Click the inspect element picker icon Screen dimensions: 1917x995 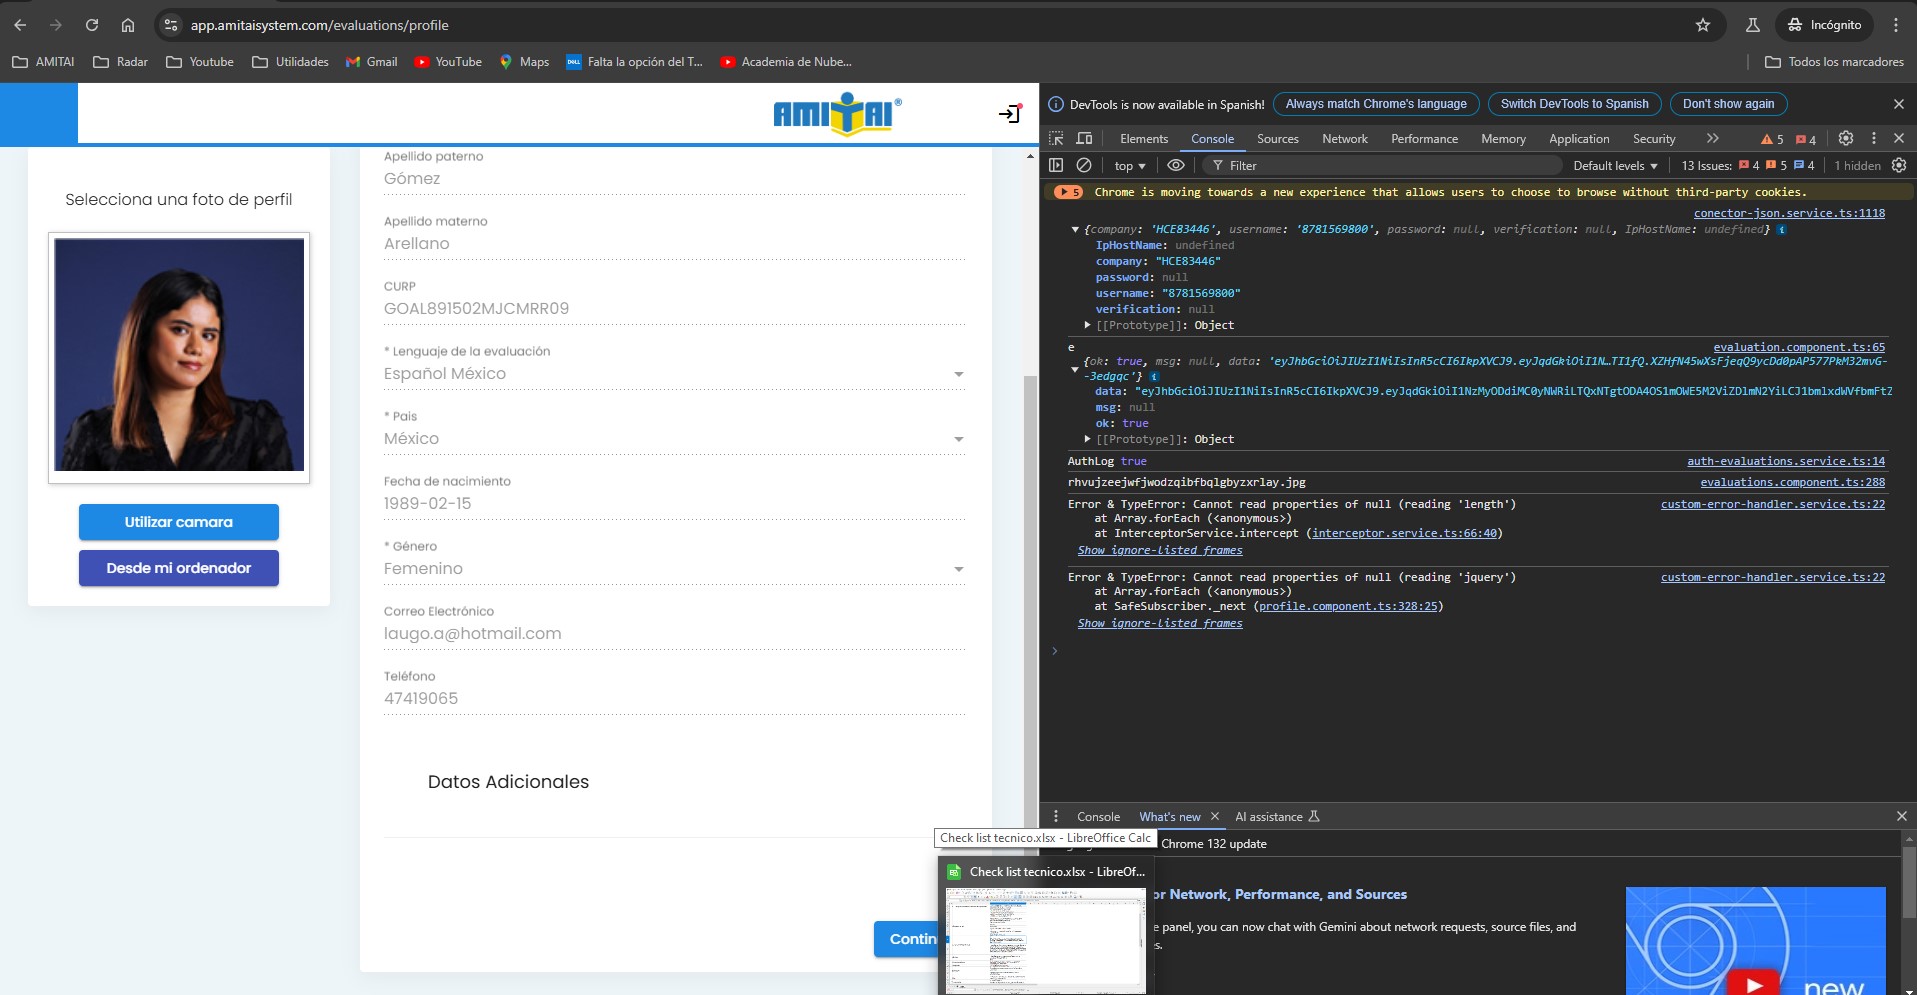(x=1057, y=139)
